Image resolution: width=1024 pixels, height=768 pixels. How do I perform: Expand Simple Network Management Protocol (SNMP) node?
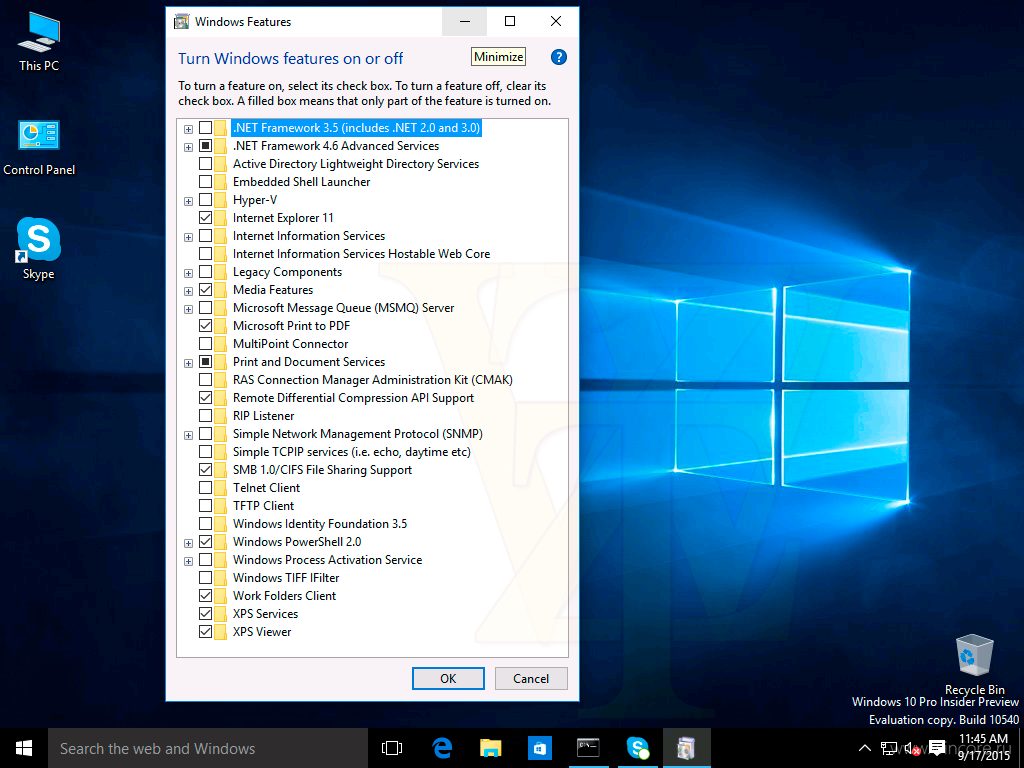pyautogui.click(x=188, y=435)
